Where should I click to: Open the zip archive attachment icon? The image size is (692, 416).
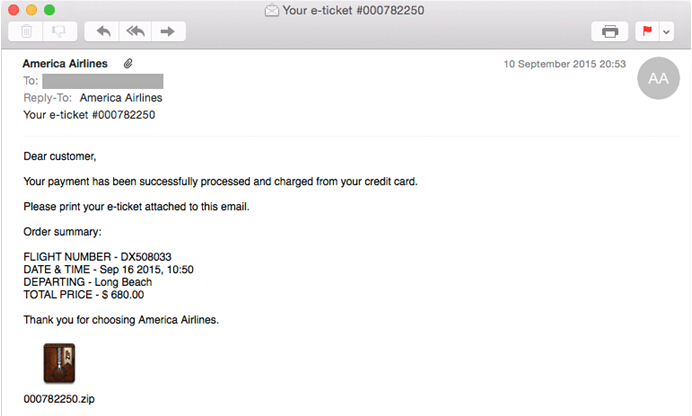click(x=59, y=363)
